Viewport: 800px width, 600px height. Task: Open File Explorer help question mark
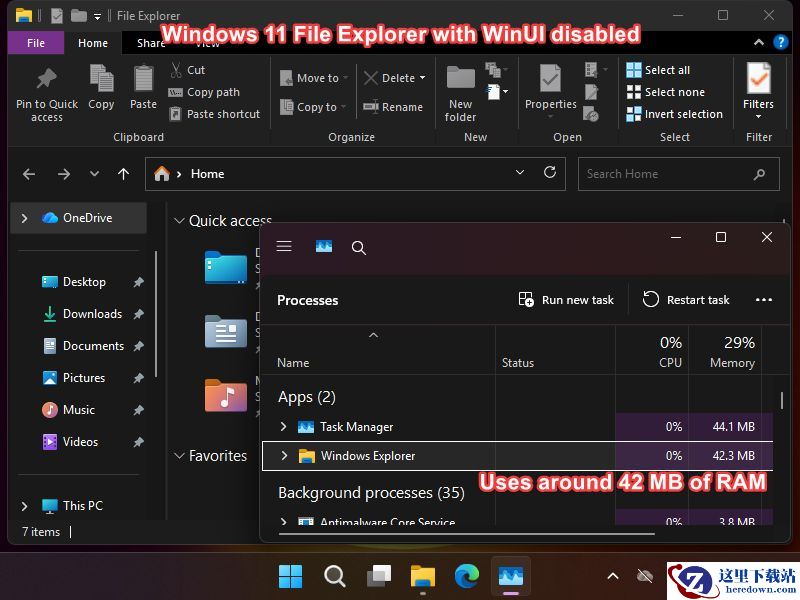(x=781, y=42)
